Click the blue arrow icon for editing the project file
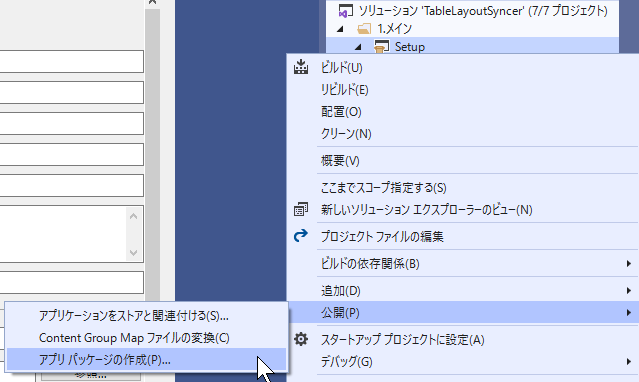The image size is (639, 382). (x=301, y=236)
